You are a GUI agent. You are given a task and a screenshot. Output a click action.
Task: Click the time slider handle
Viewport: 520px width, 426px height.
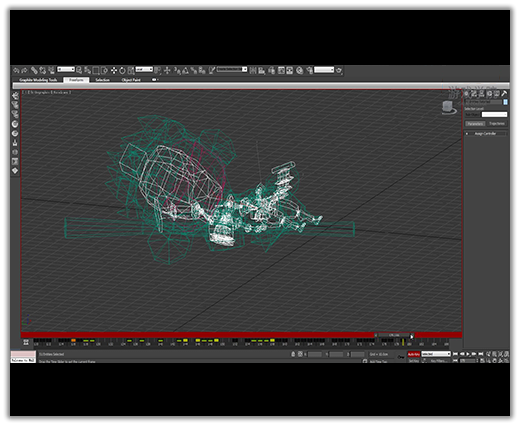pos(394,335)
